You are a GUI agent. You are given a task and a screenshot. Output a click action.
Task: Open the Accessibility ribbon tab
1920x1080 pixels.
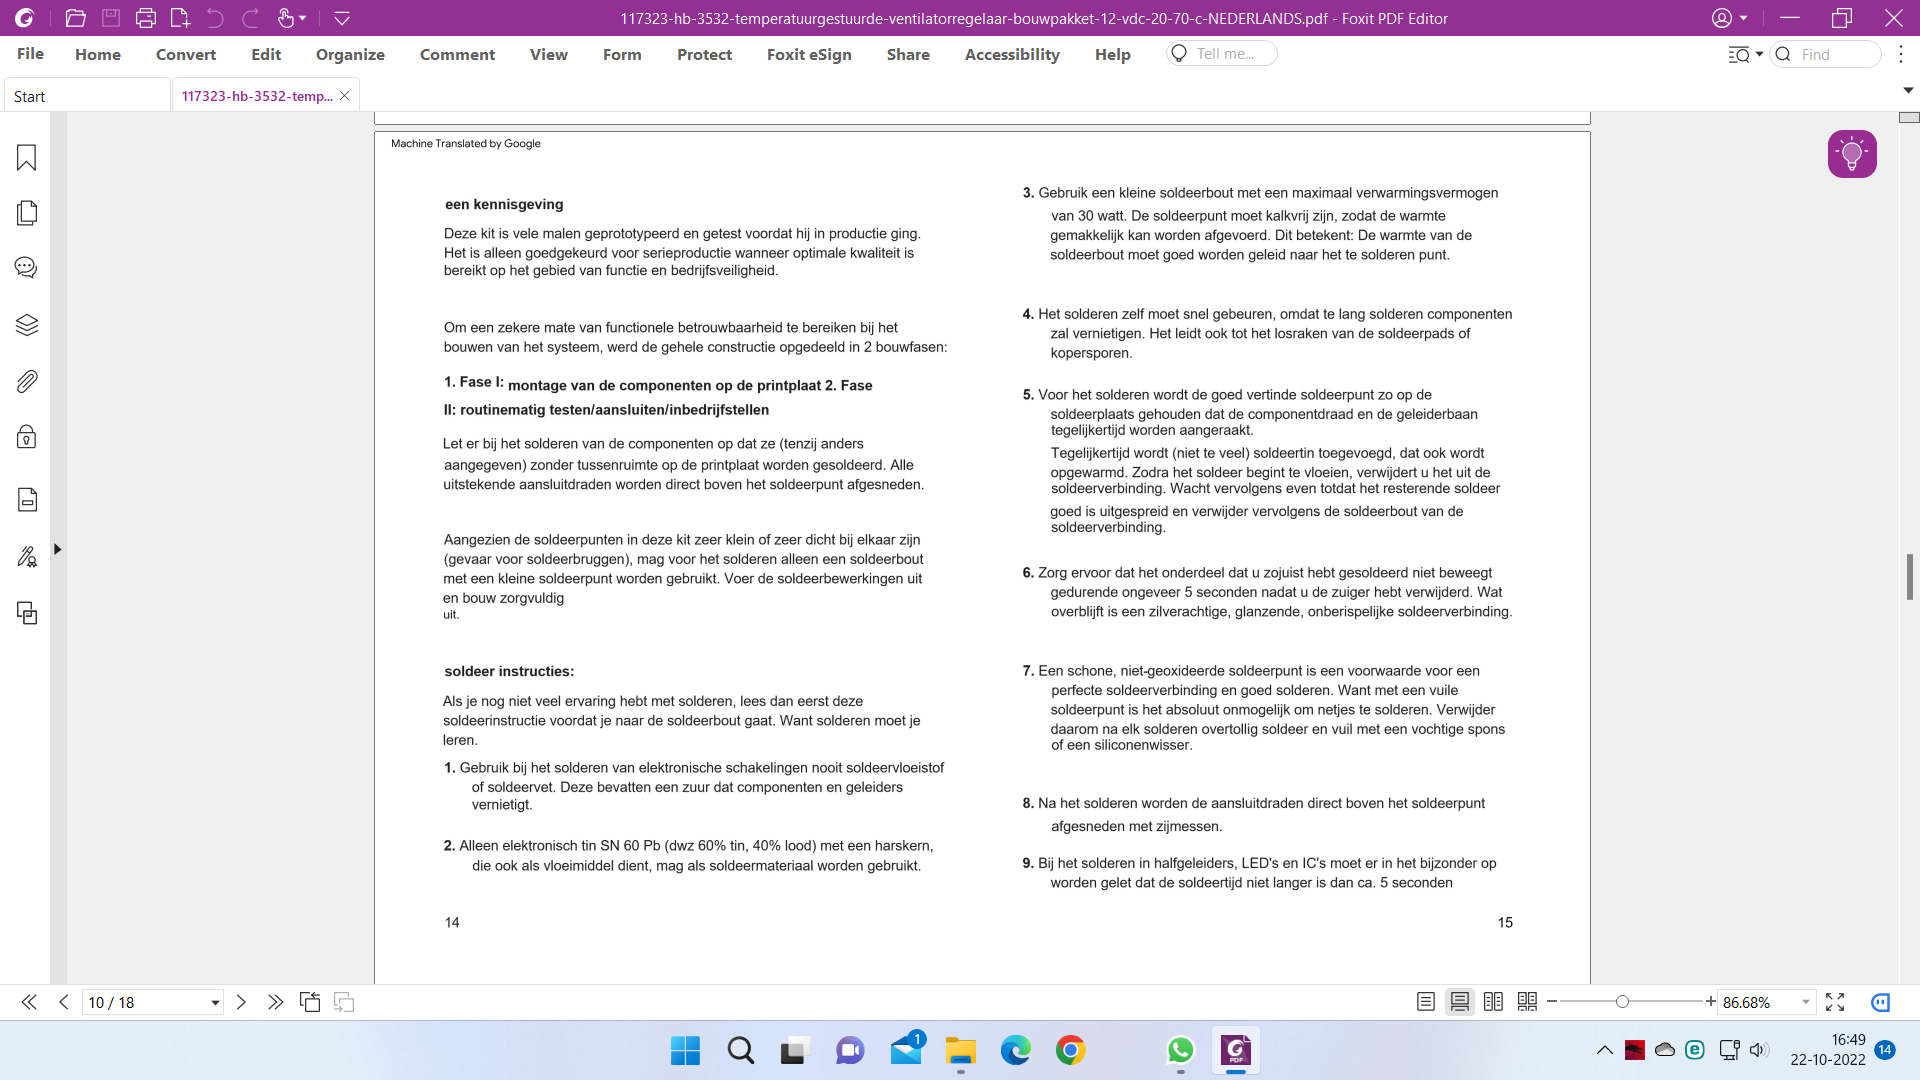point(1012,54)
